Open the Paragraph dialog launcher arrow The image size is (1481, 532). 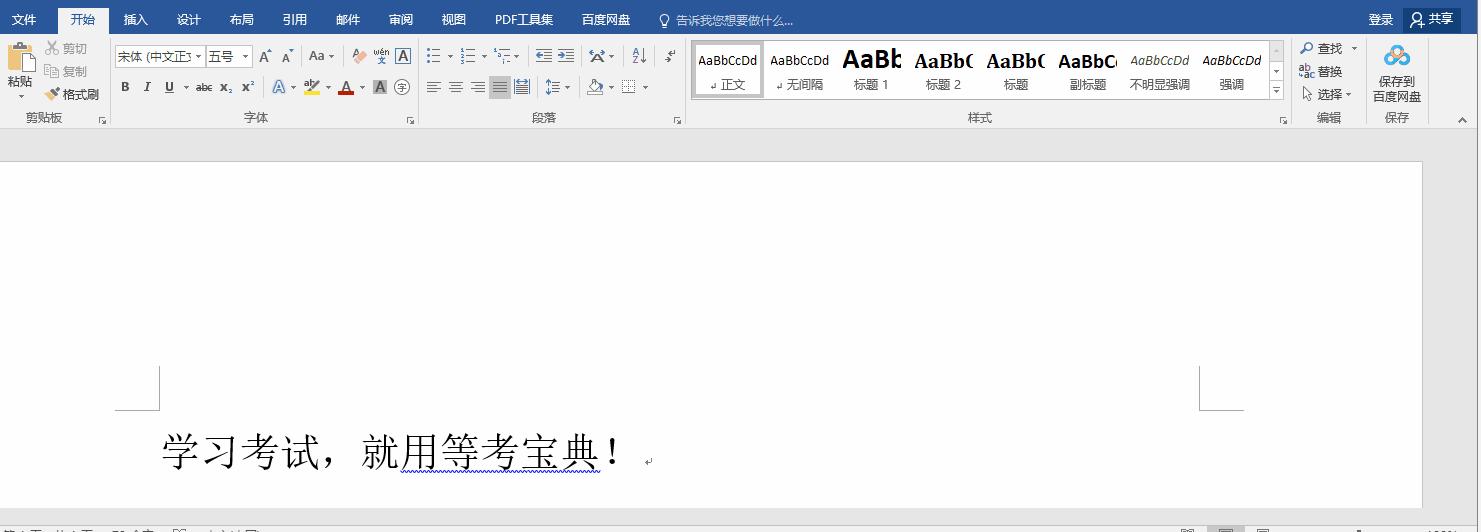677,121
